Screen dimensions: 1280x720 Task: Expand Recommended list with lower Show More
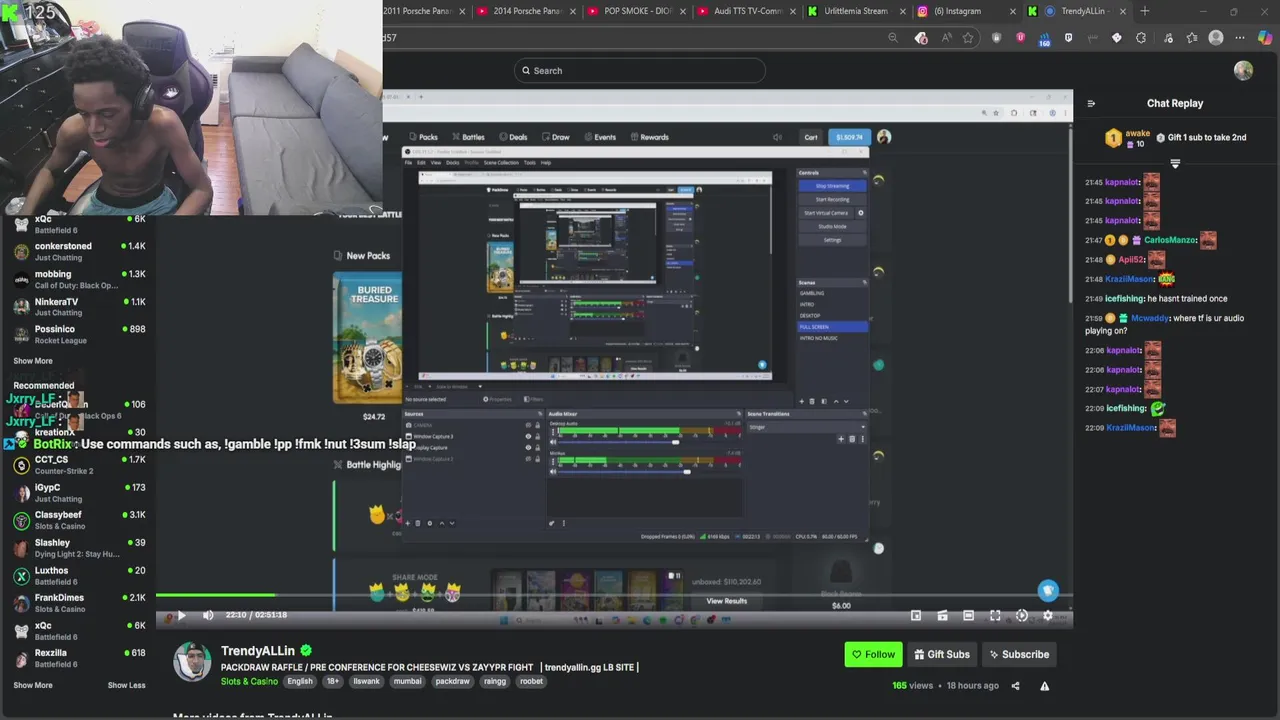click(x=33, y=685)
